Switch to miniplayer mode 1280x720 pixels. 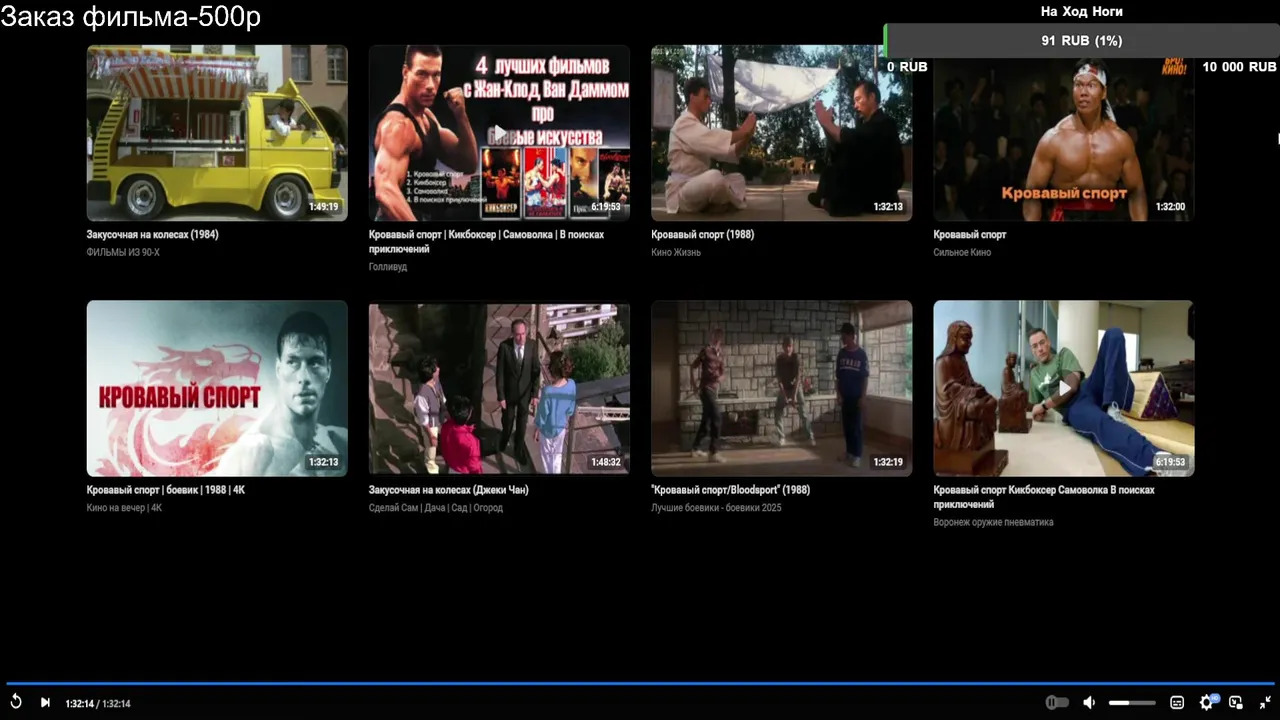1236,702
